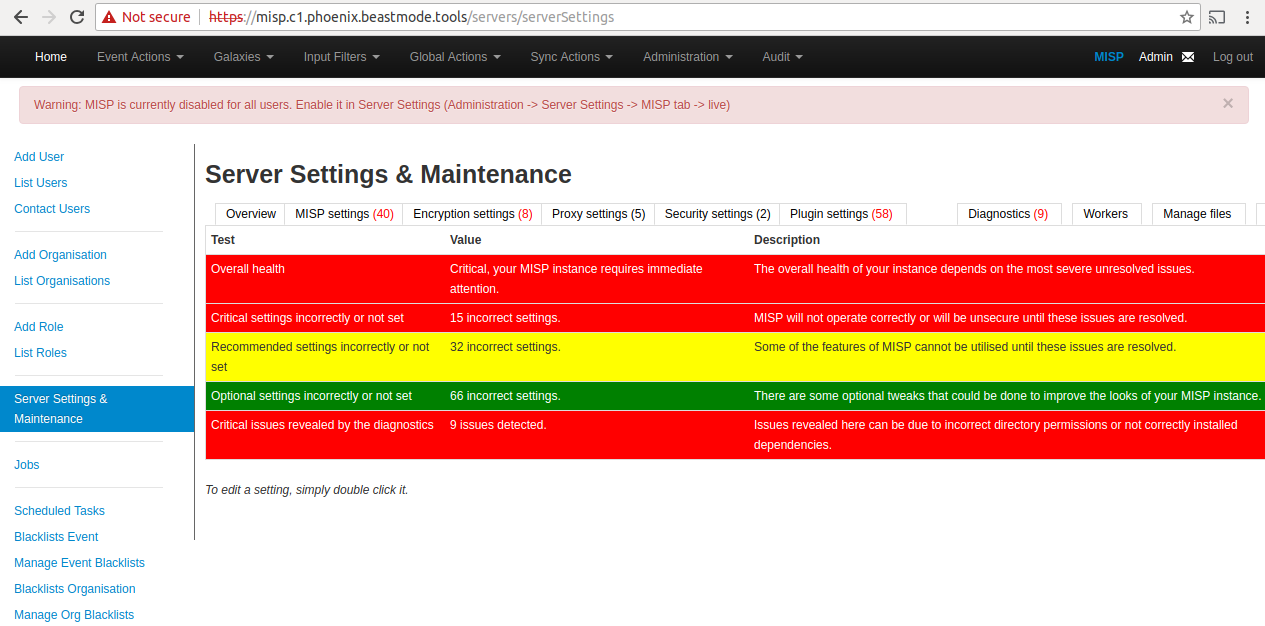Click the '15 incorrect settings.' value

pos(505,318)
